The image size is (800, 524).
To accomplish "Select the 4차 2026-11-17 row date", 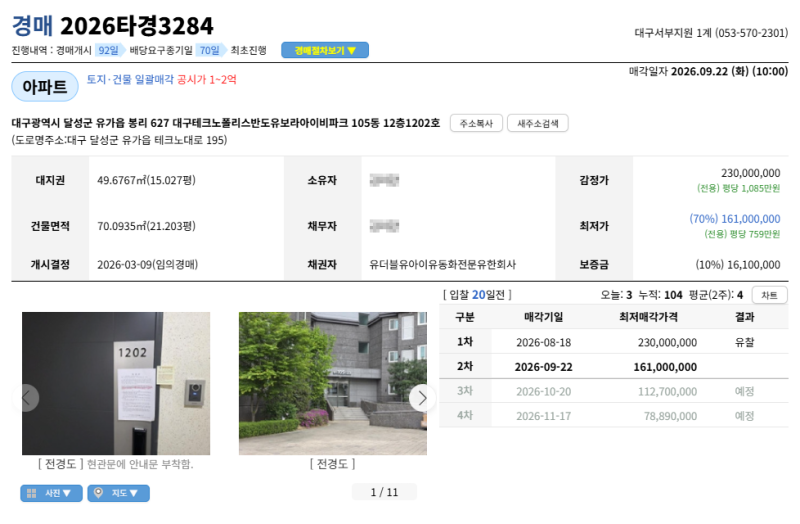I will [x=543, y=416].
